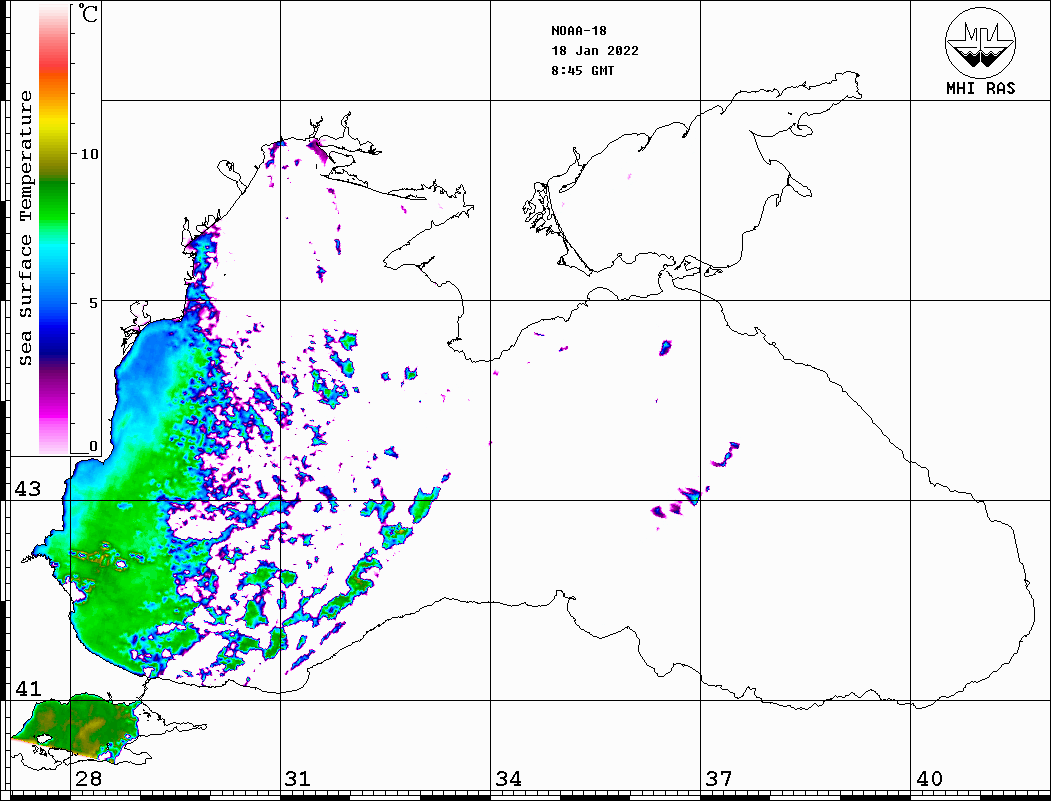This screenshot has height=801, width=1051.
Task: Click the green Sea of Marmara temperature patch
Action: [x=77, y=729]
